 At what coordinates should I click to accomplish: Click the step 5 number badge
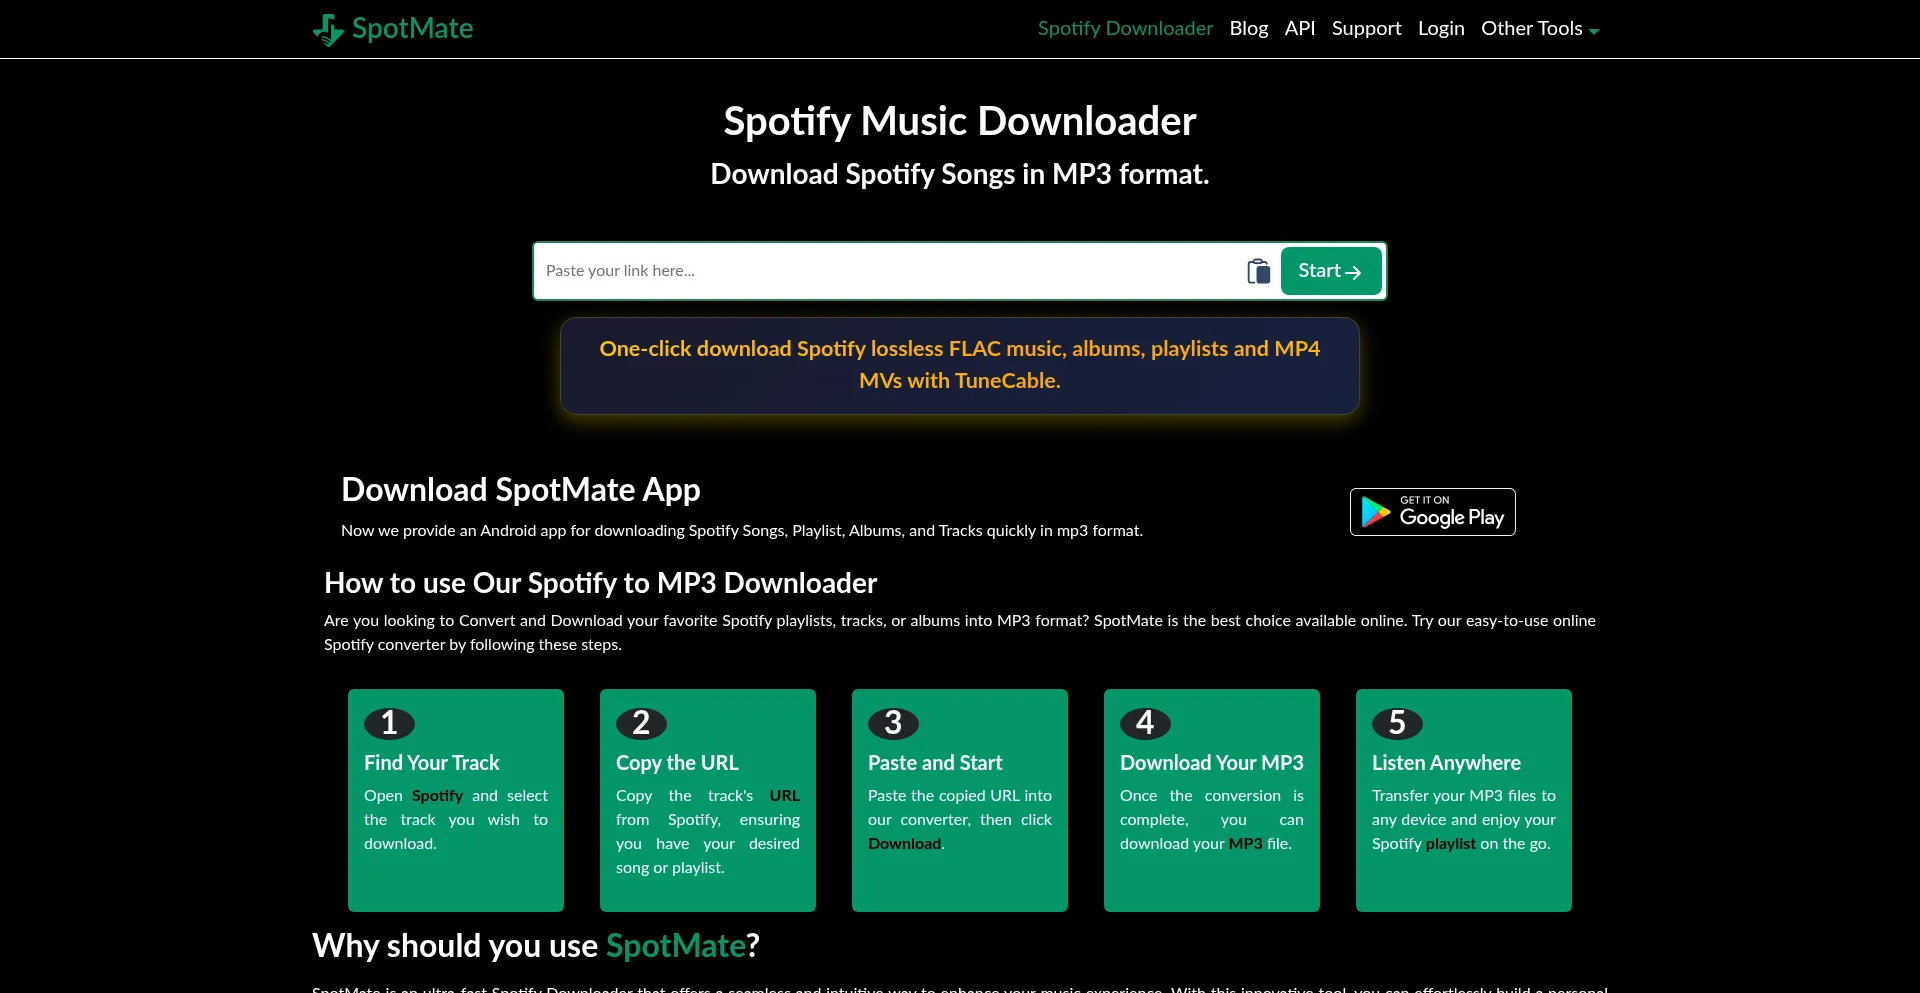1397,723
